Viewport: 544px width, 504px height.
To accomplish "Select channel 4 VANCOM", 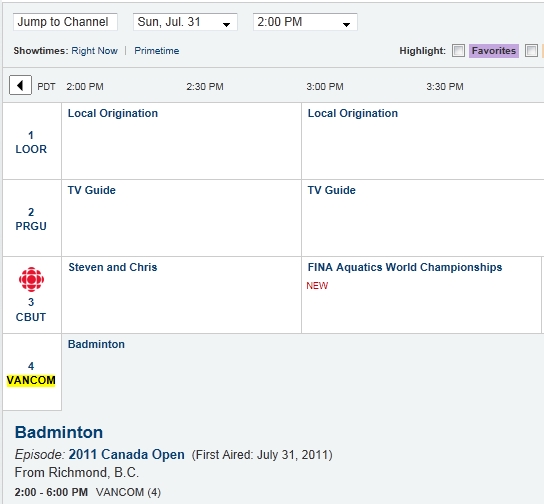I will tap(31, 373).
